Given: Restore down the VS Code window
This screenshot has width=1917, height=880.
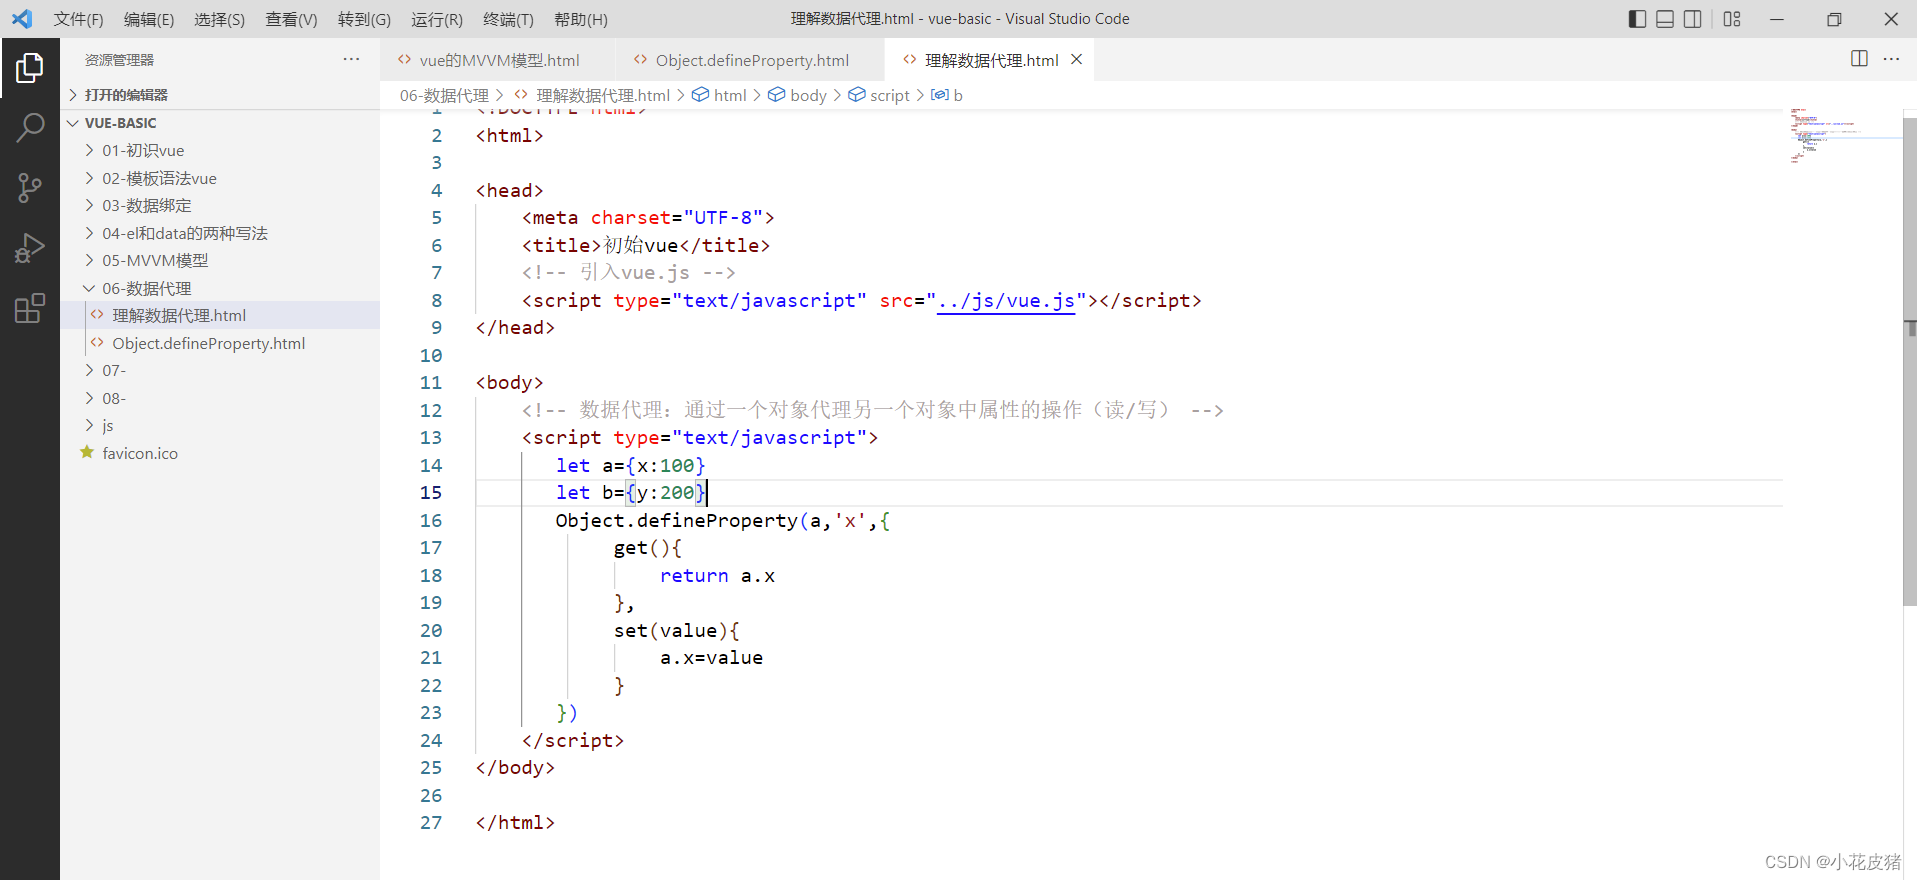Looking at the screenshot, I should tap(1834, 19).
